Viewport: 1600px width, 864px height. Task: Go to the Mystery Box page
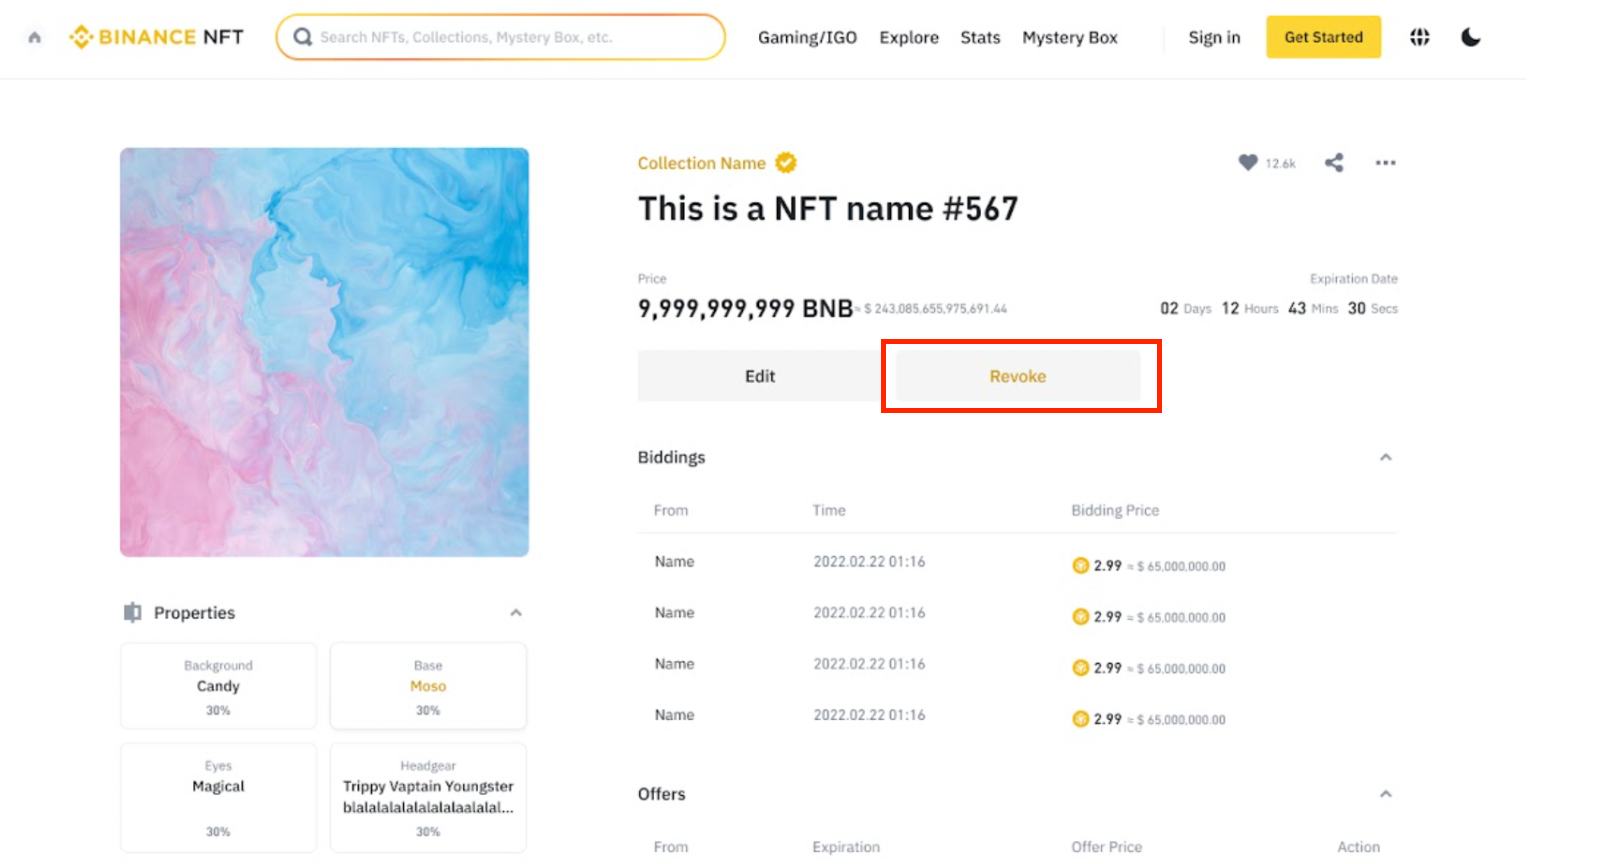click(x=1069, y=37)
